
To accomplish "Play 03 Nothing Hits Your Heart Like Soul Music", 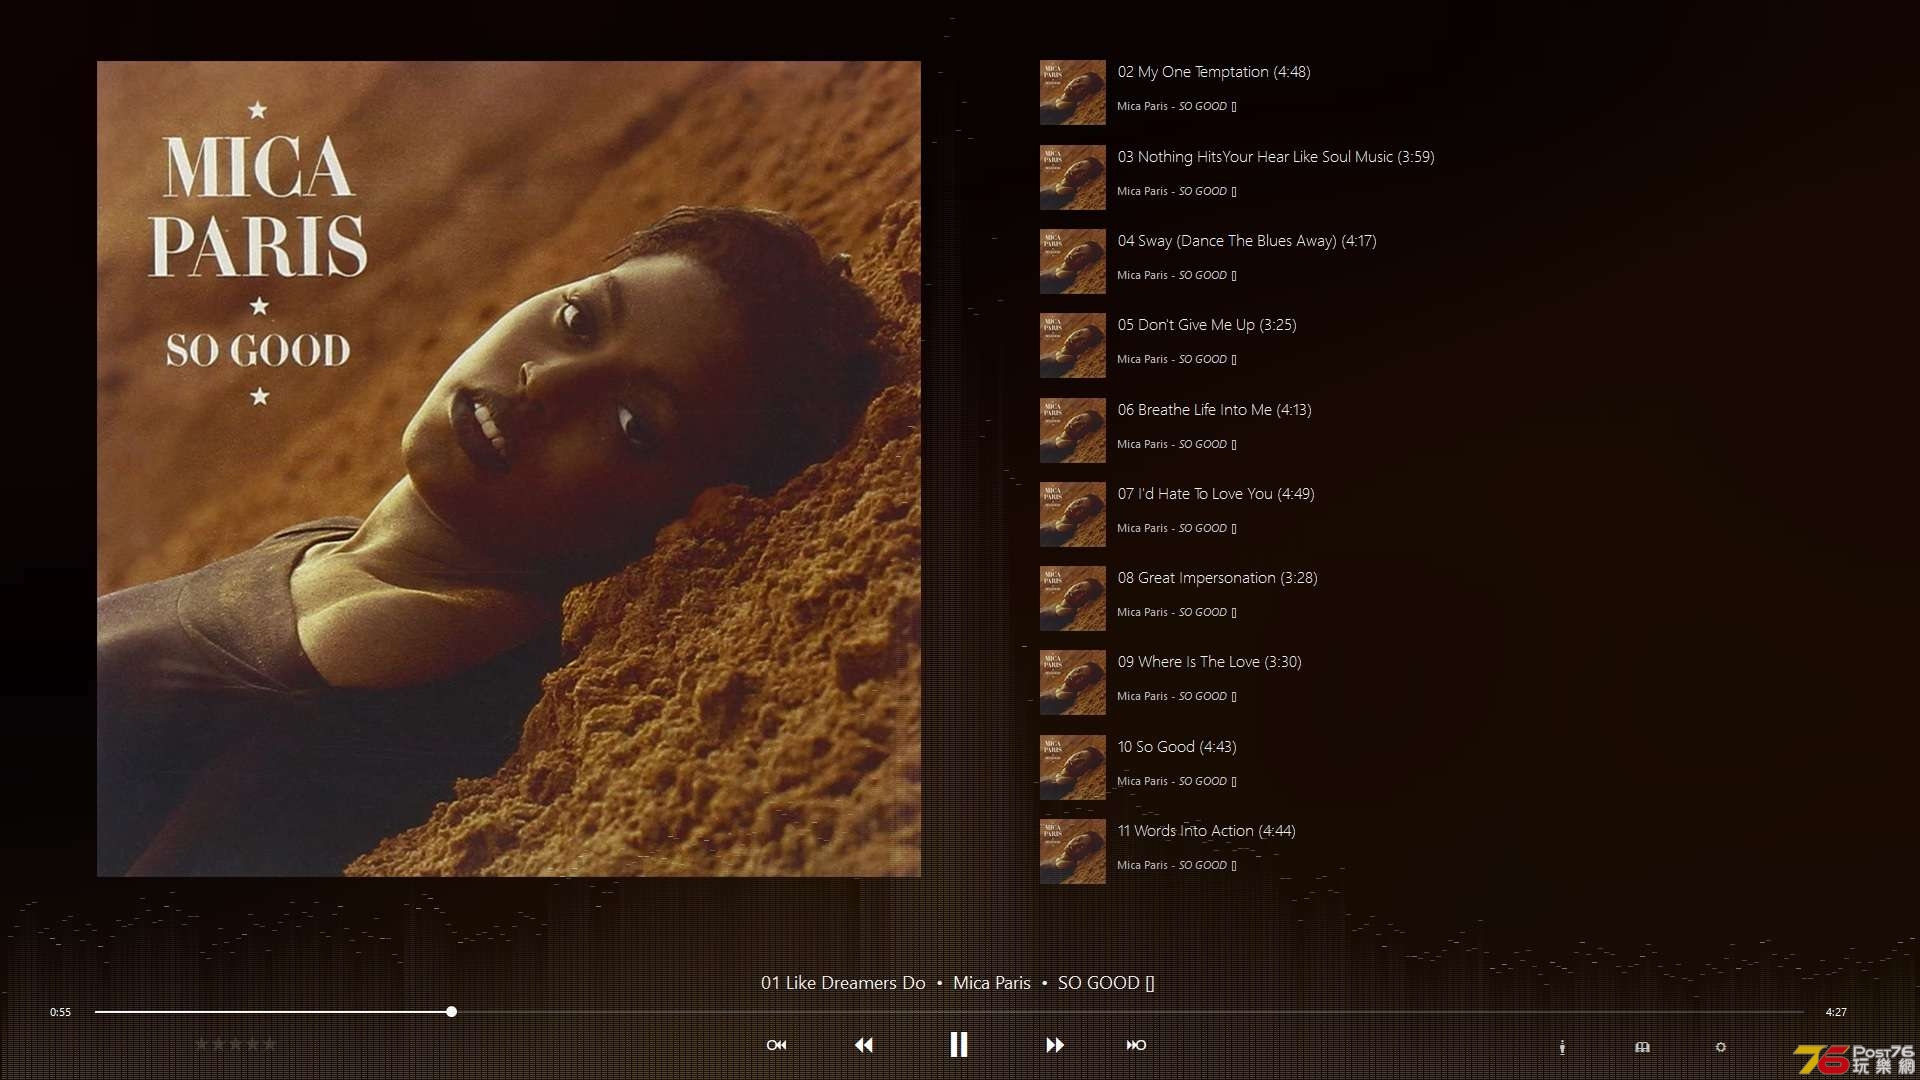I will click(1276, 157).
